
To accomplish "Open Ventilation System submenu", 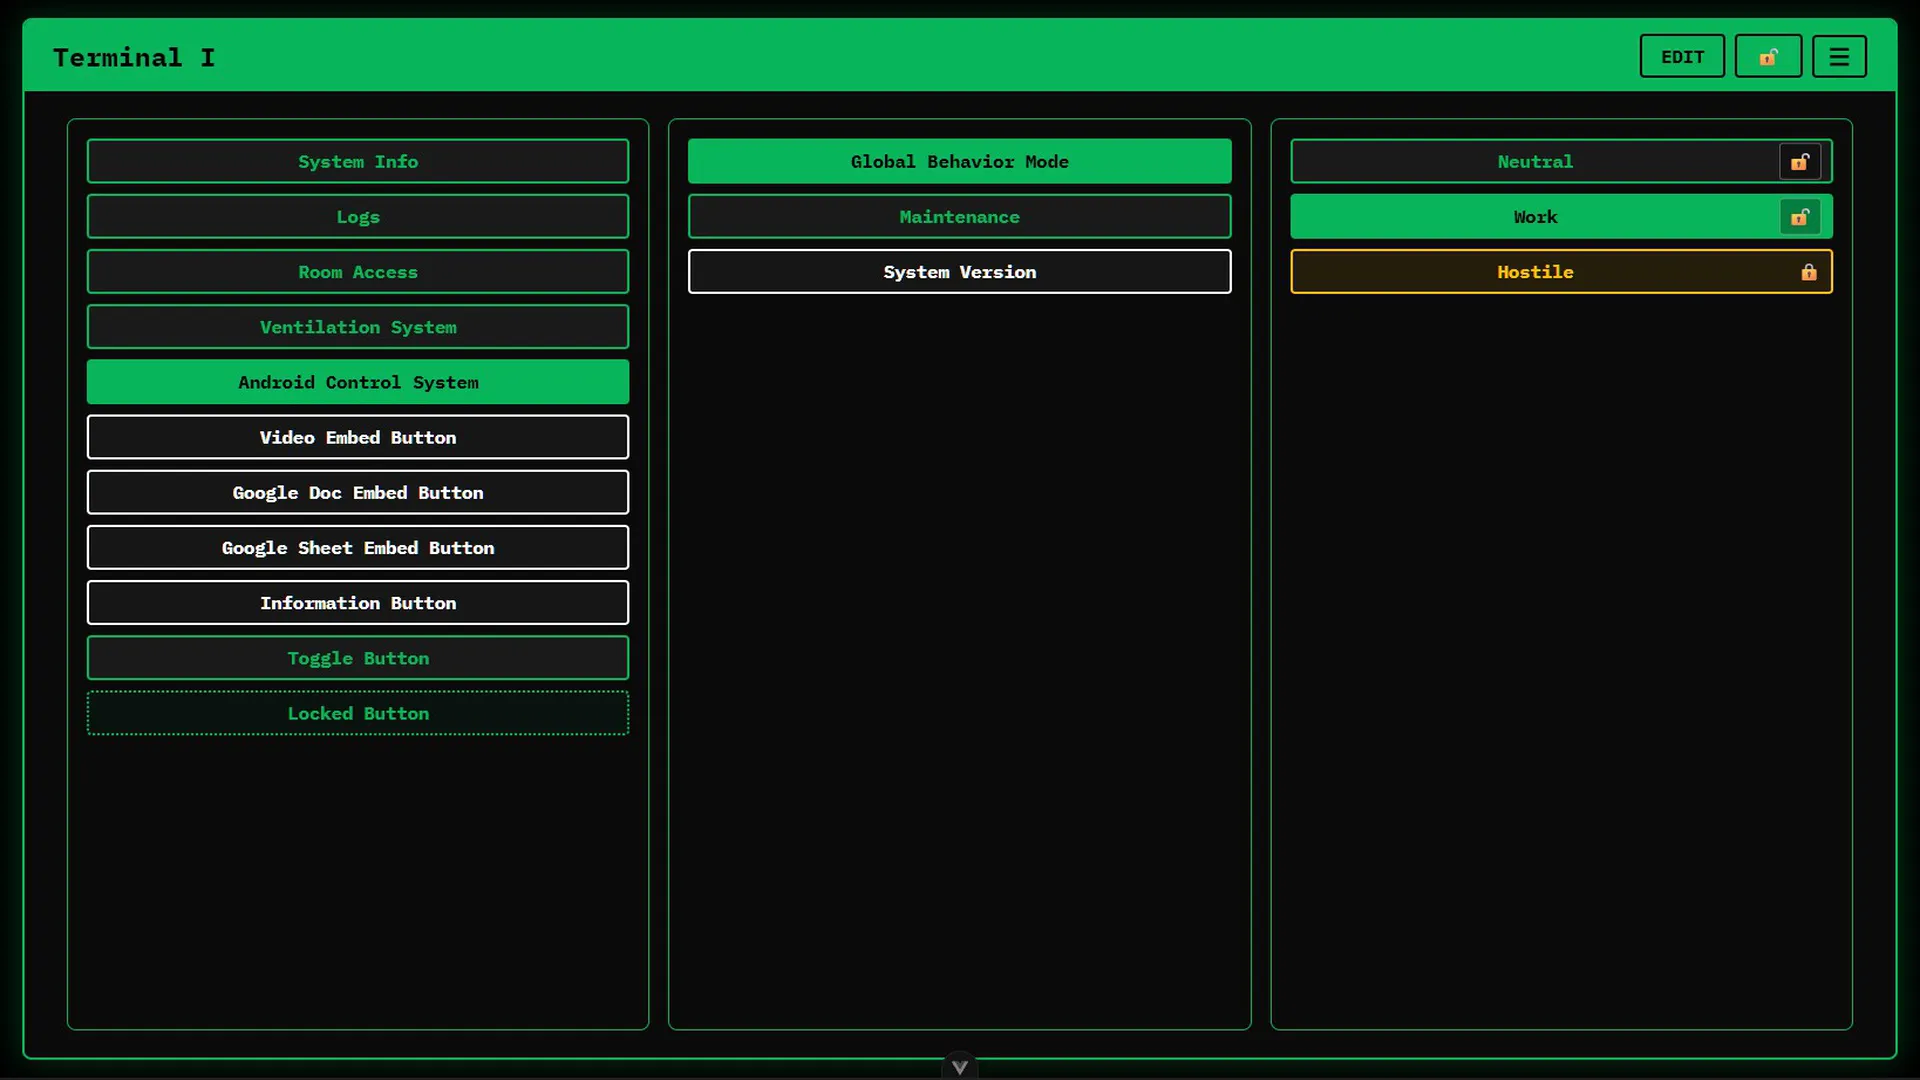I will tap(358, 327).
